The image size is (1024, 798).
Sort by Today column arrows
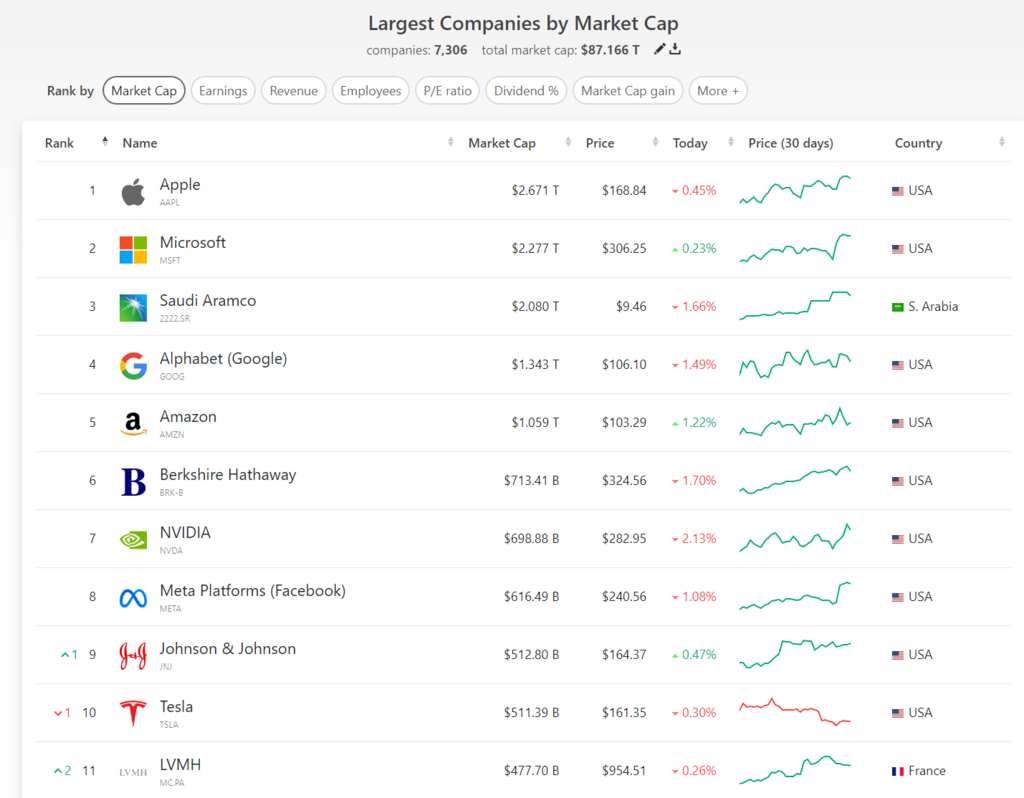[731, 142]
